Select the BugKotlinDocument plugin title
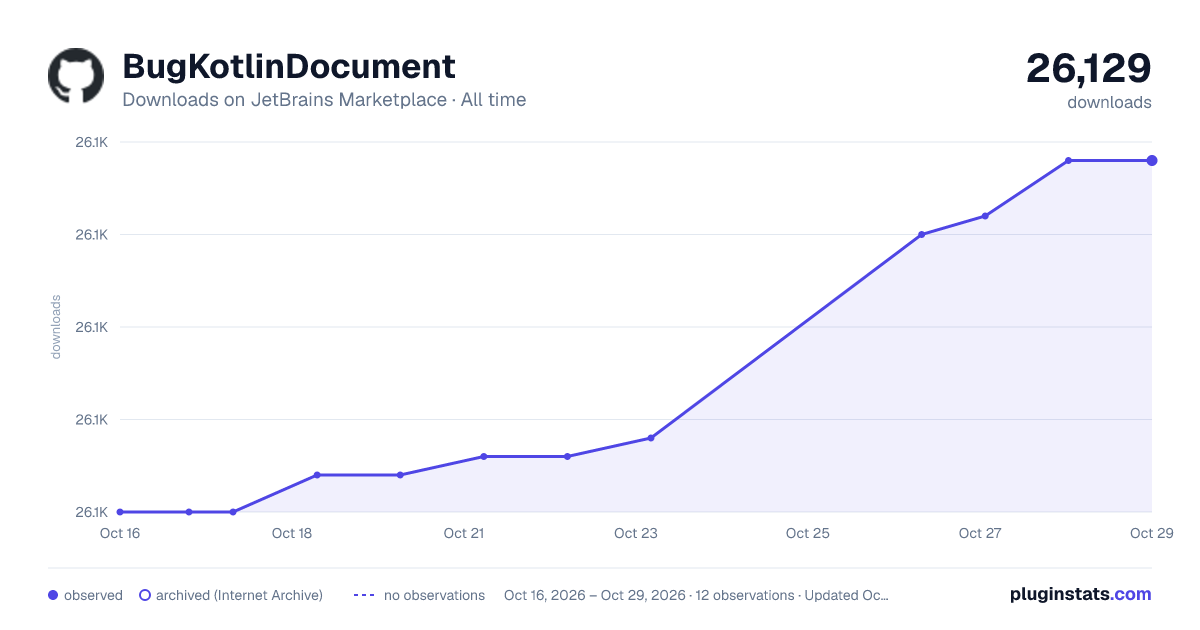 (x=289, y=66)
